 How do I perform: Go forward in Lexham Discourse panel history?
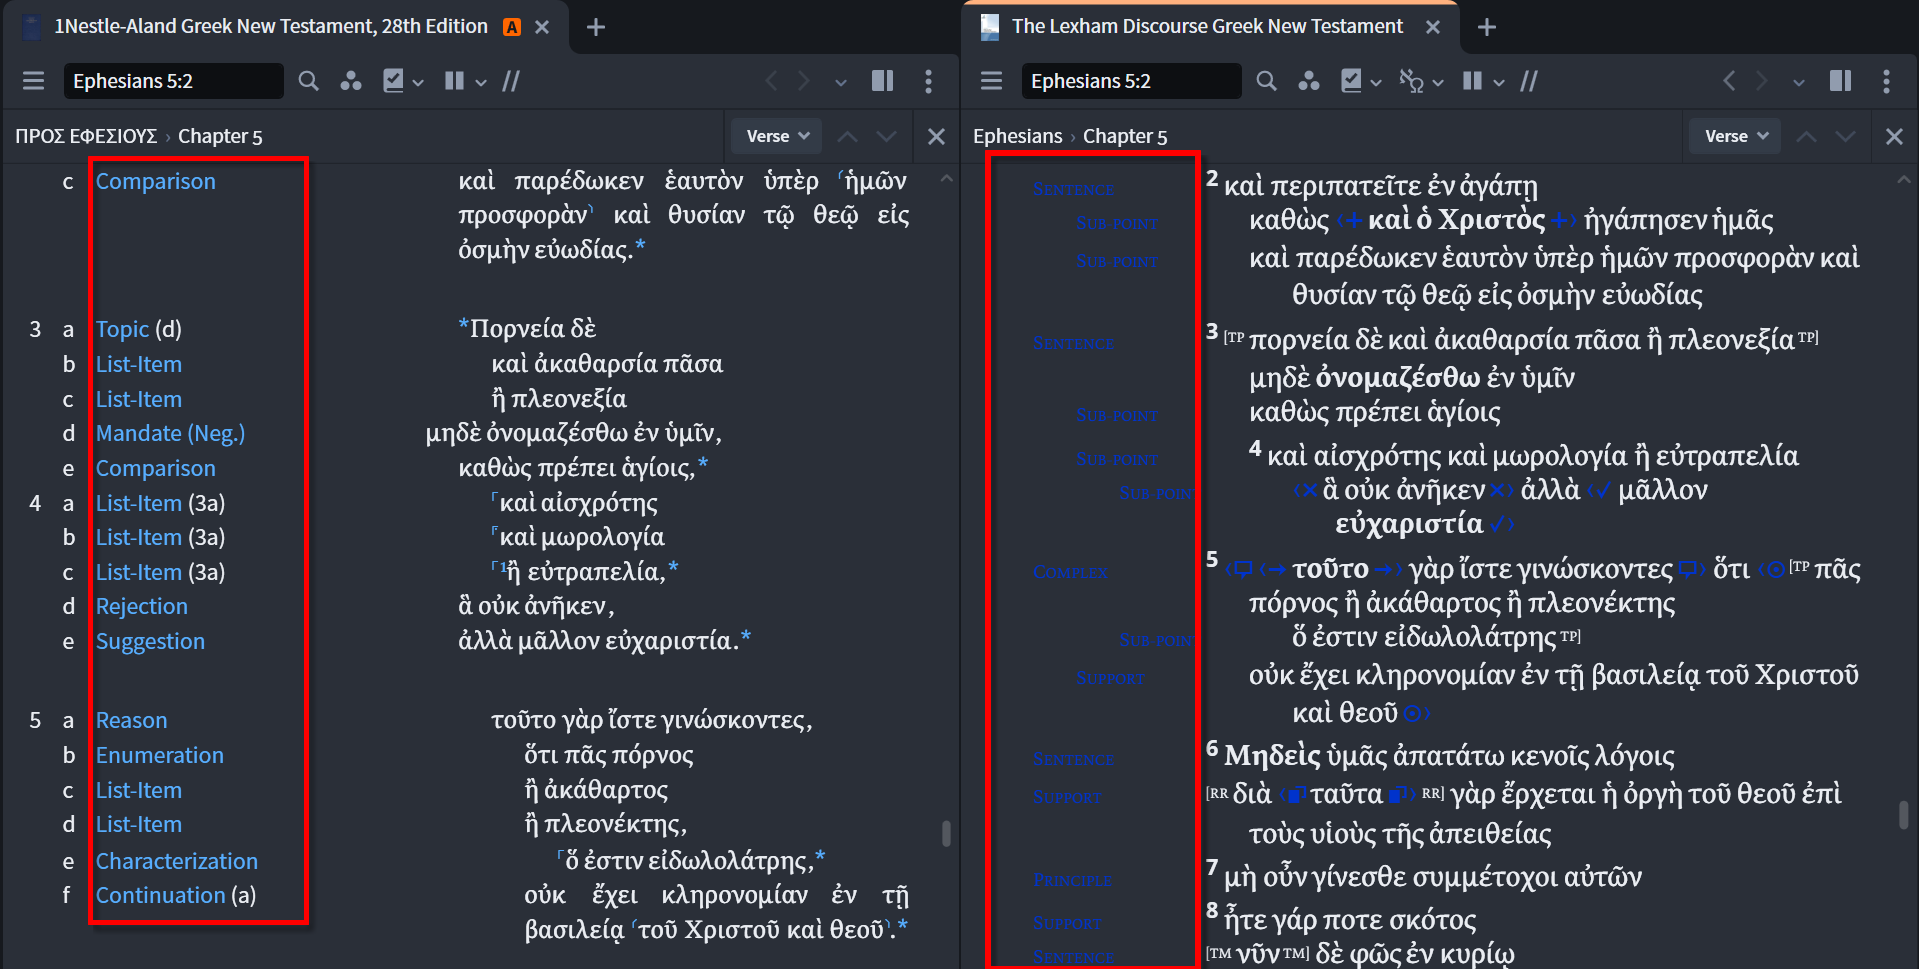pyautogui.click(x=1762, y=81)
